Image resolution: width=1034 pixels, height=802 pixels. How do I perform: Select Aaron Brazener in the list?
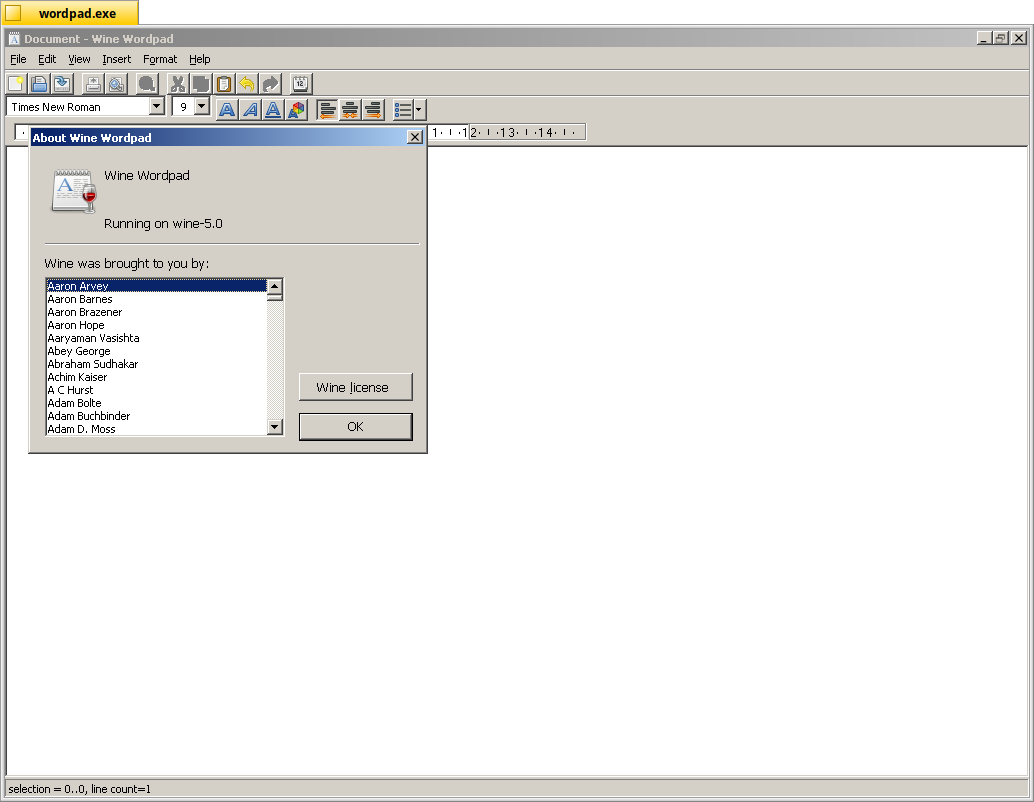(156, 312)
